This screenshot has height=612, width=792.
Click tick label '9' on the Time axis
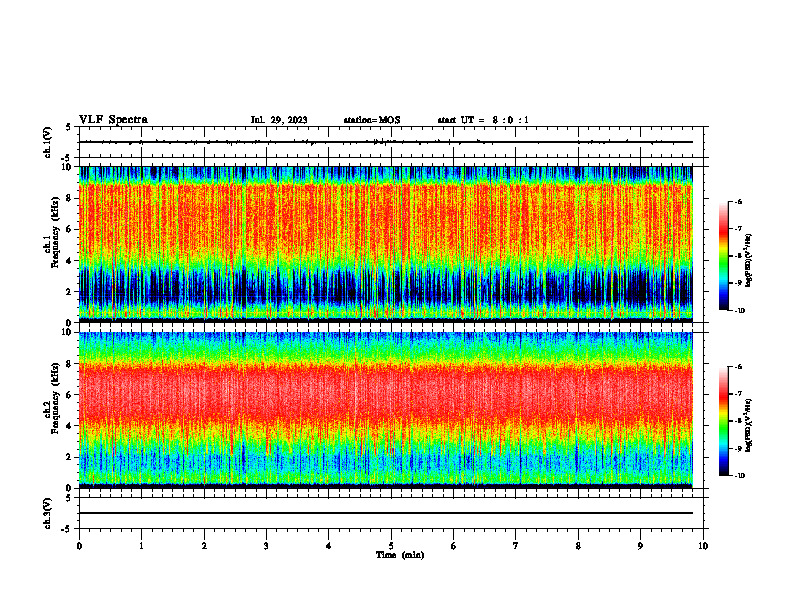click(x=640, y=546)
